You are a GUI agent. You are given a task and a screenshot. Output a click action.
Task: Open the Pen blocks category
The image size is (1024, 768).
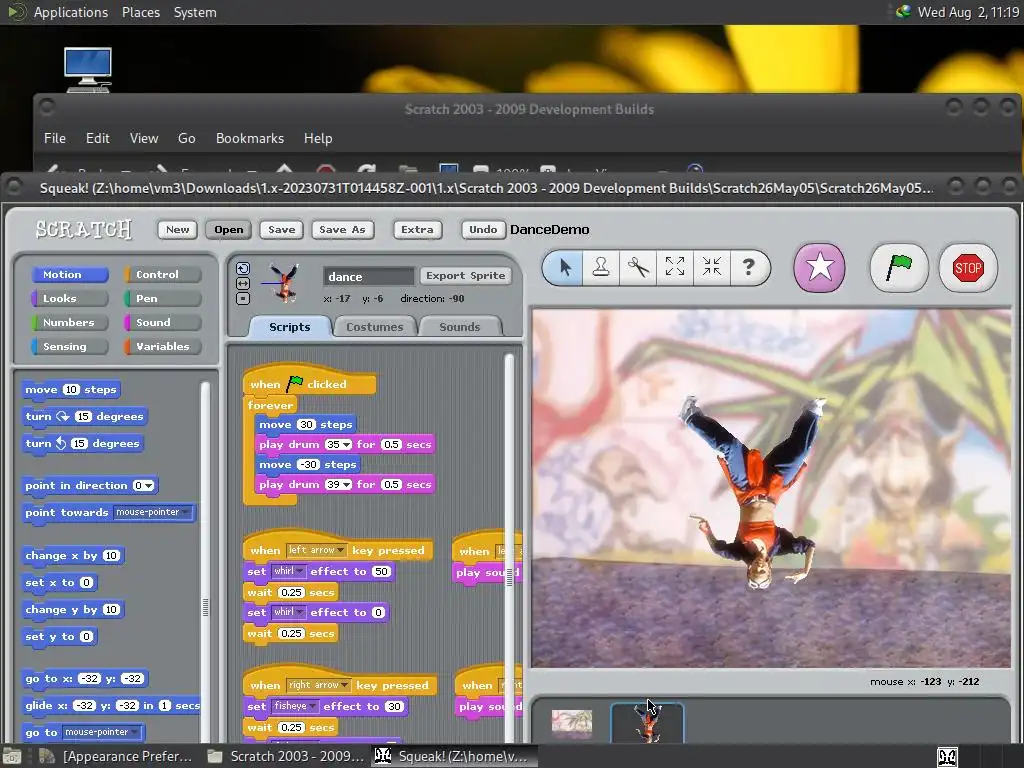pyautogui.click(x=163, y=298)
